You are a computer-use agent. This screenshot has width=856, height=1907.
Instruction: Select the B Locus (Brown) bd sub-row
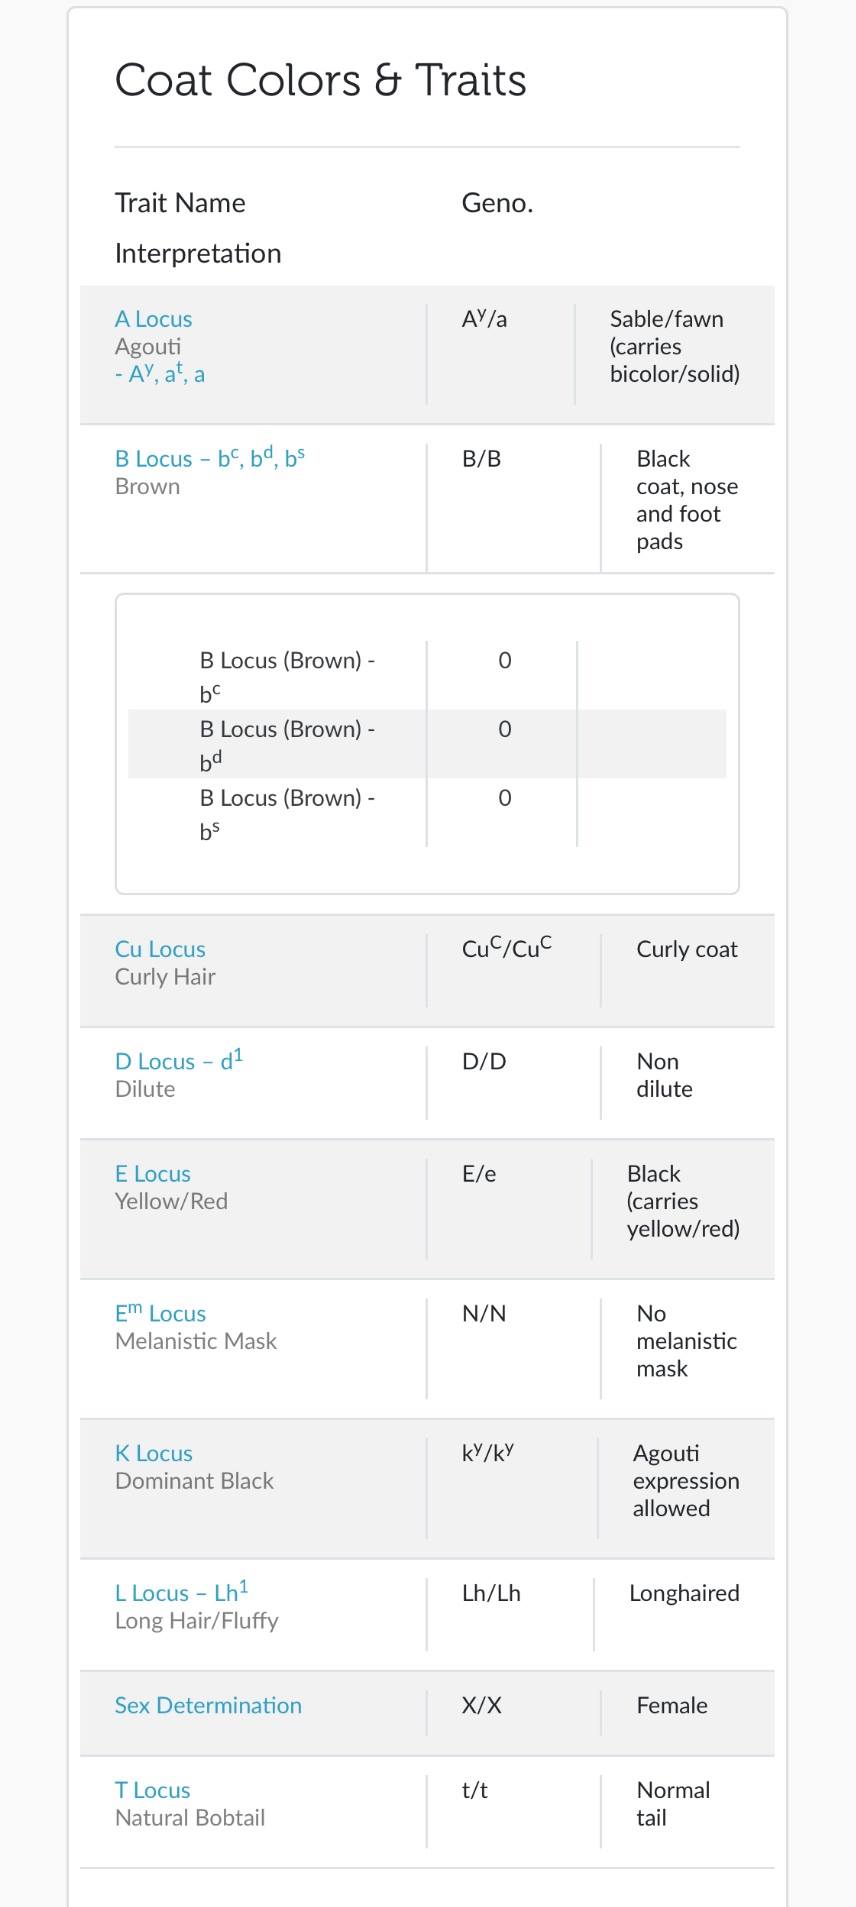(287, 744)
